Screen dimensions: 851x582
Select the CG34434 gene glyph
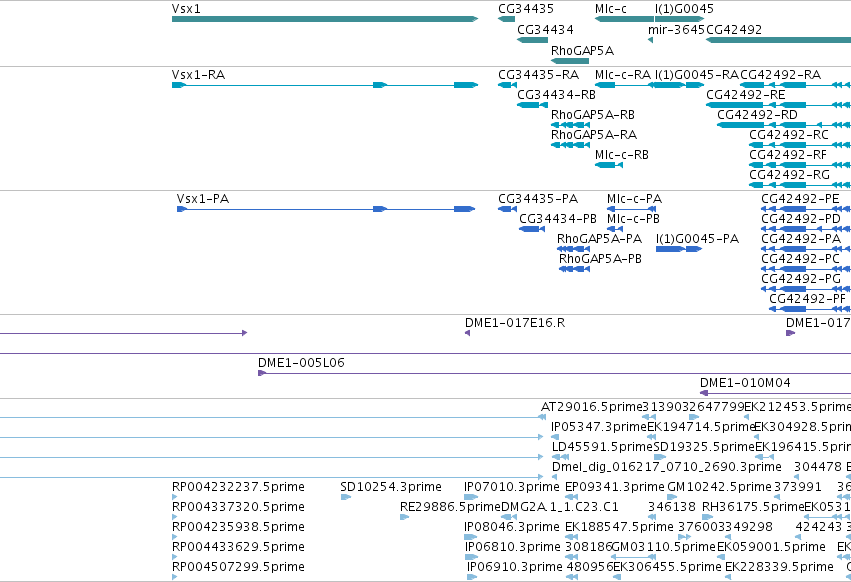(x=532, y=40)
